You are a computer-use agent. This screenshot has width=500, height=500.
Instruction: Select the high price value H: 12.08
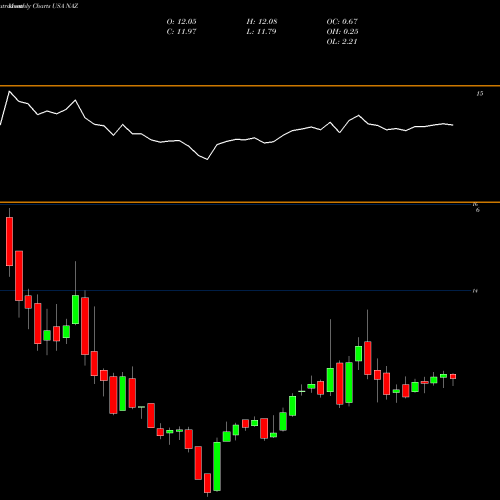tap(262, 22)
